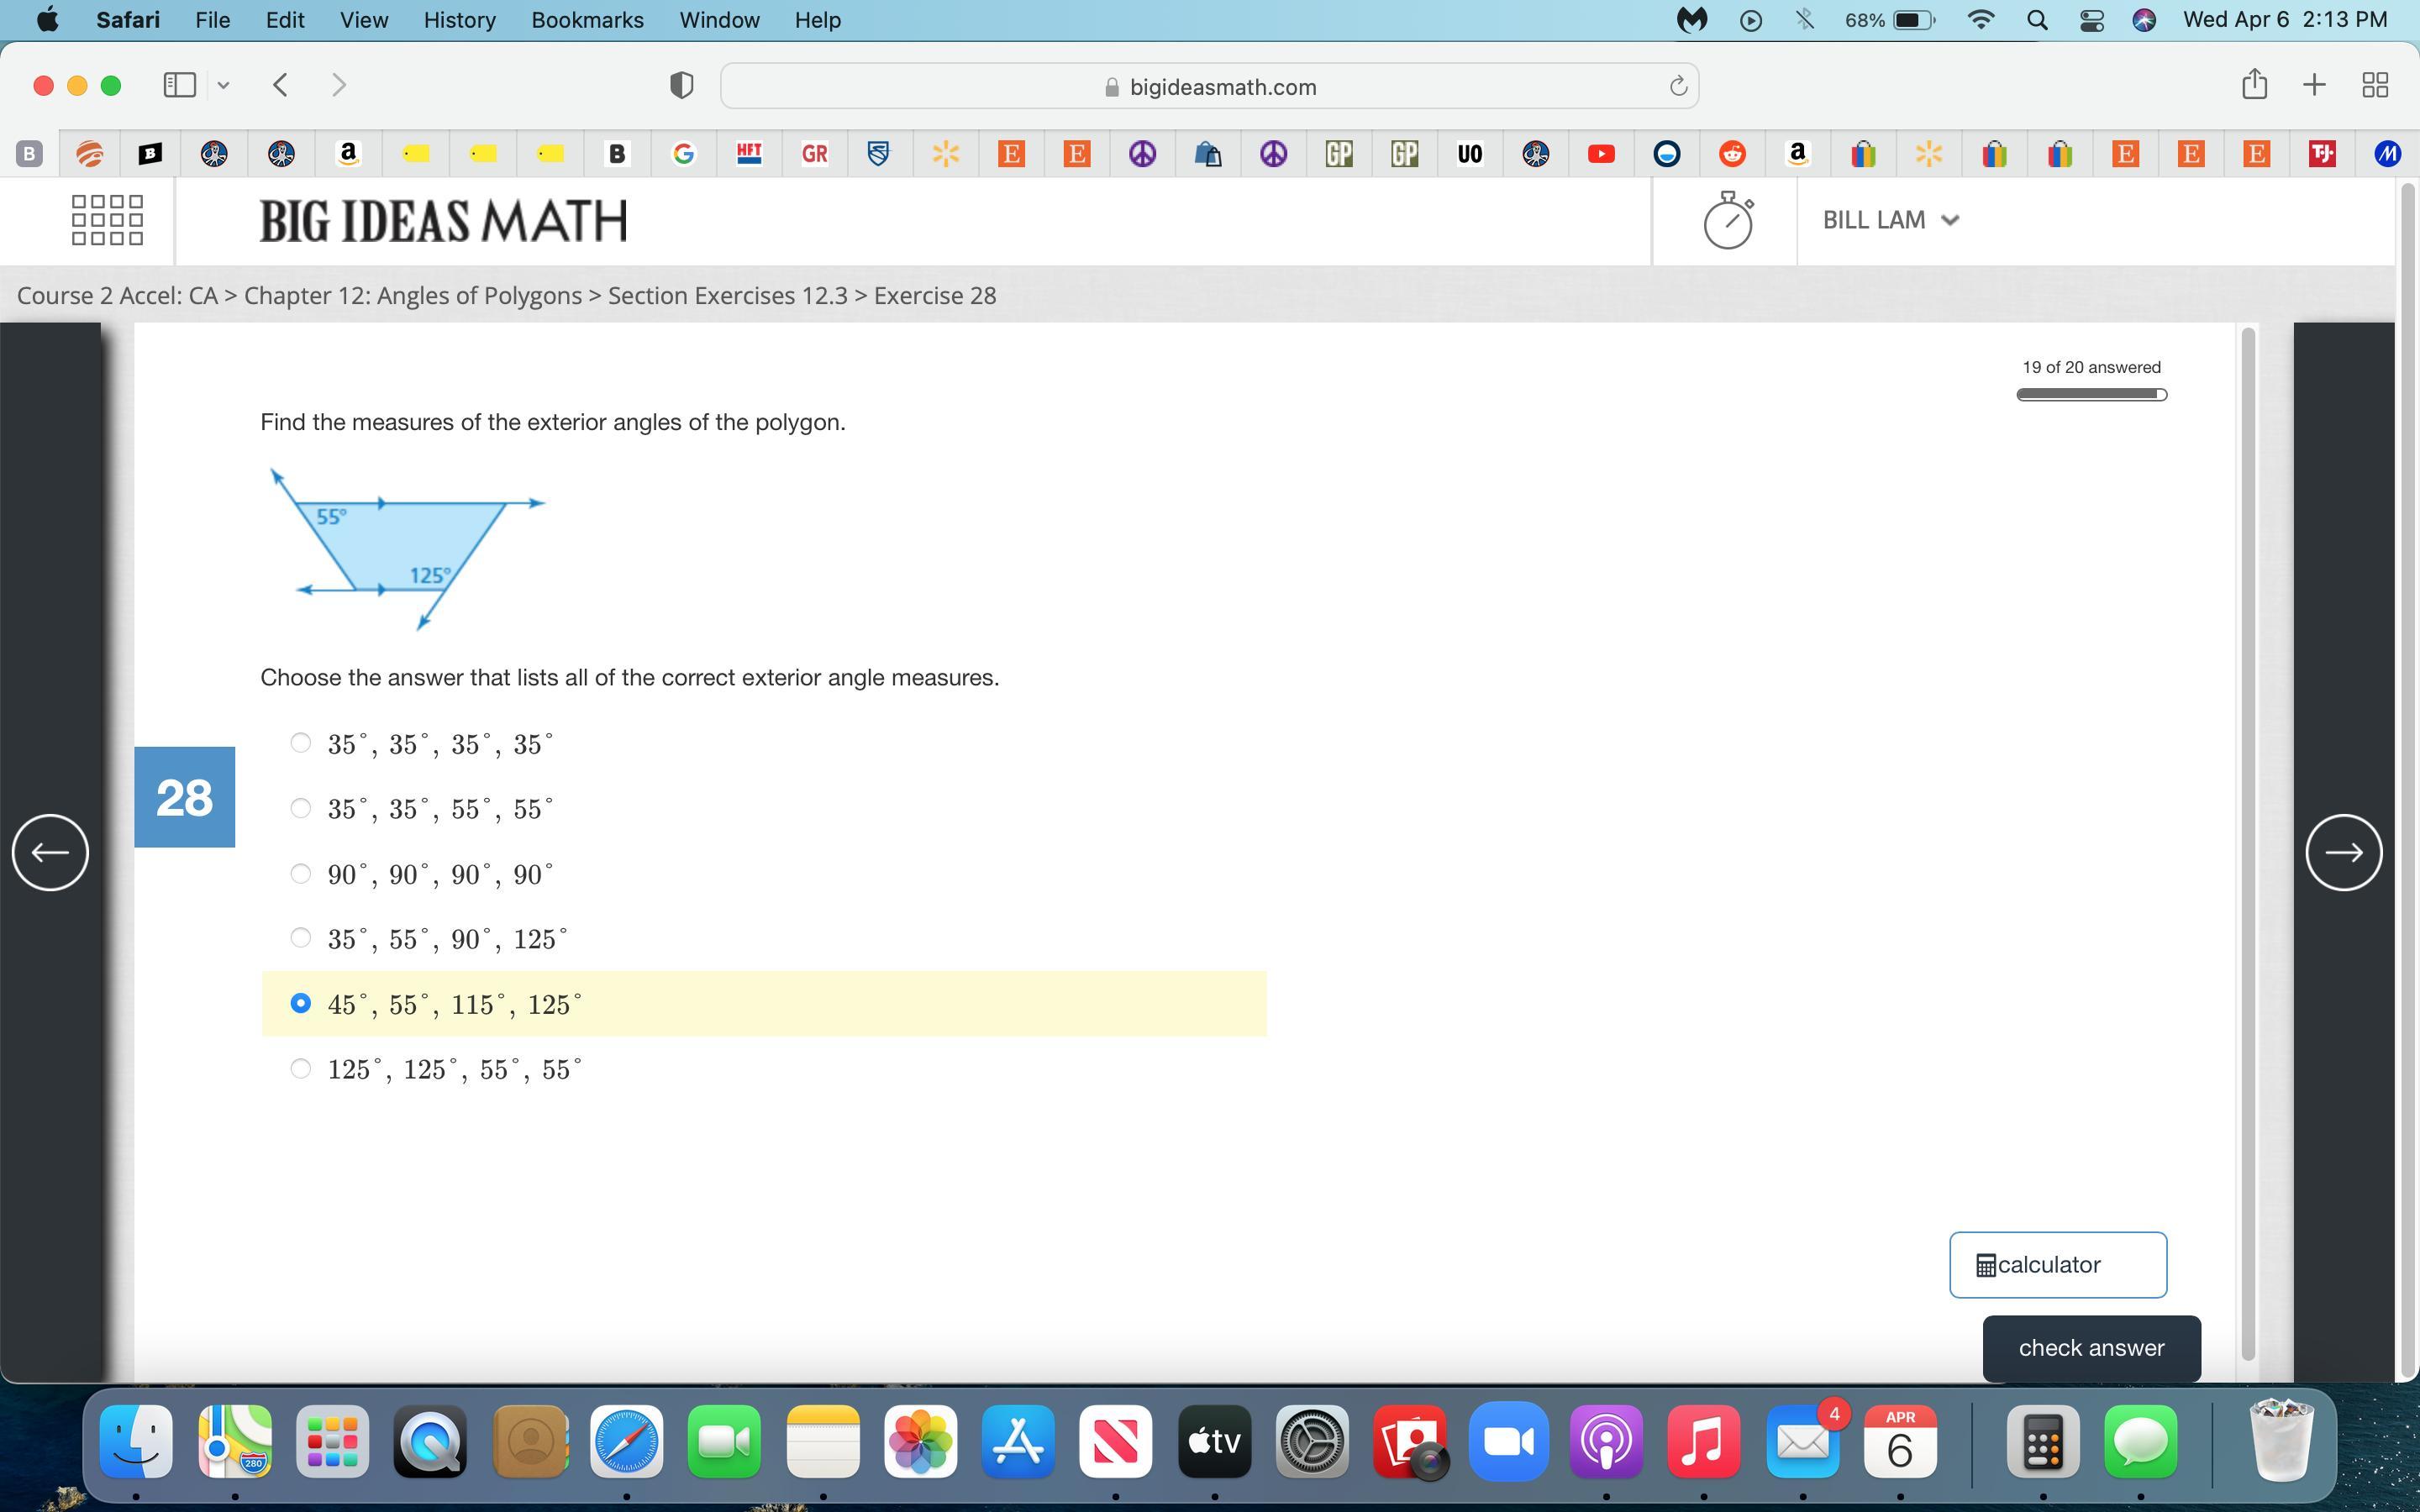Open System Preferences from the dock
2420x1512 pixels.
click(x=1312, y=1441)
